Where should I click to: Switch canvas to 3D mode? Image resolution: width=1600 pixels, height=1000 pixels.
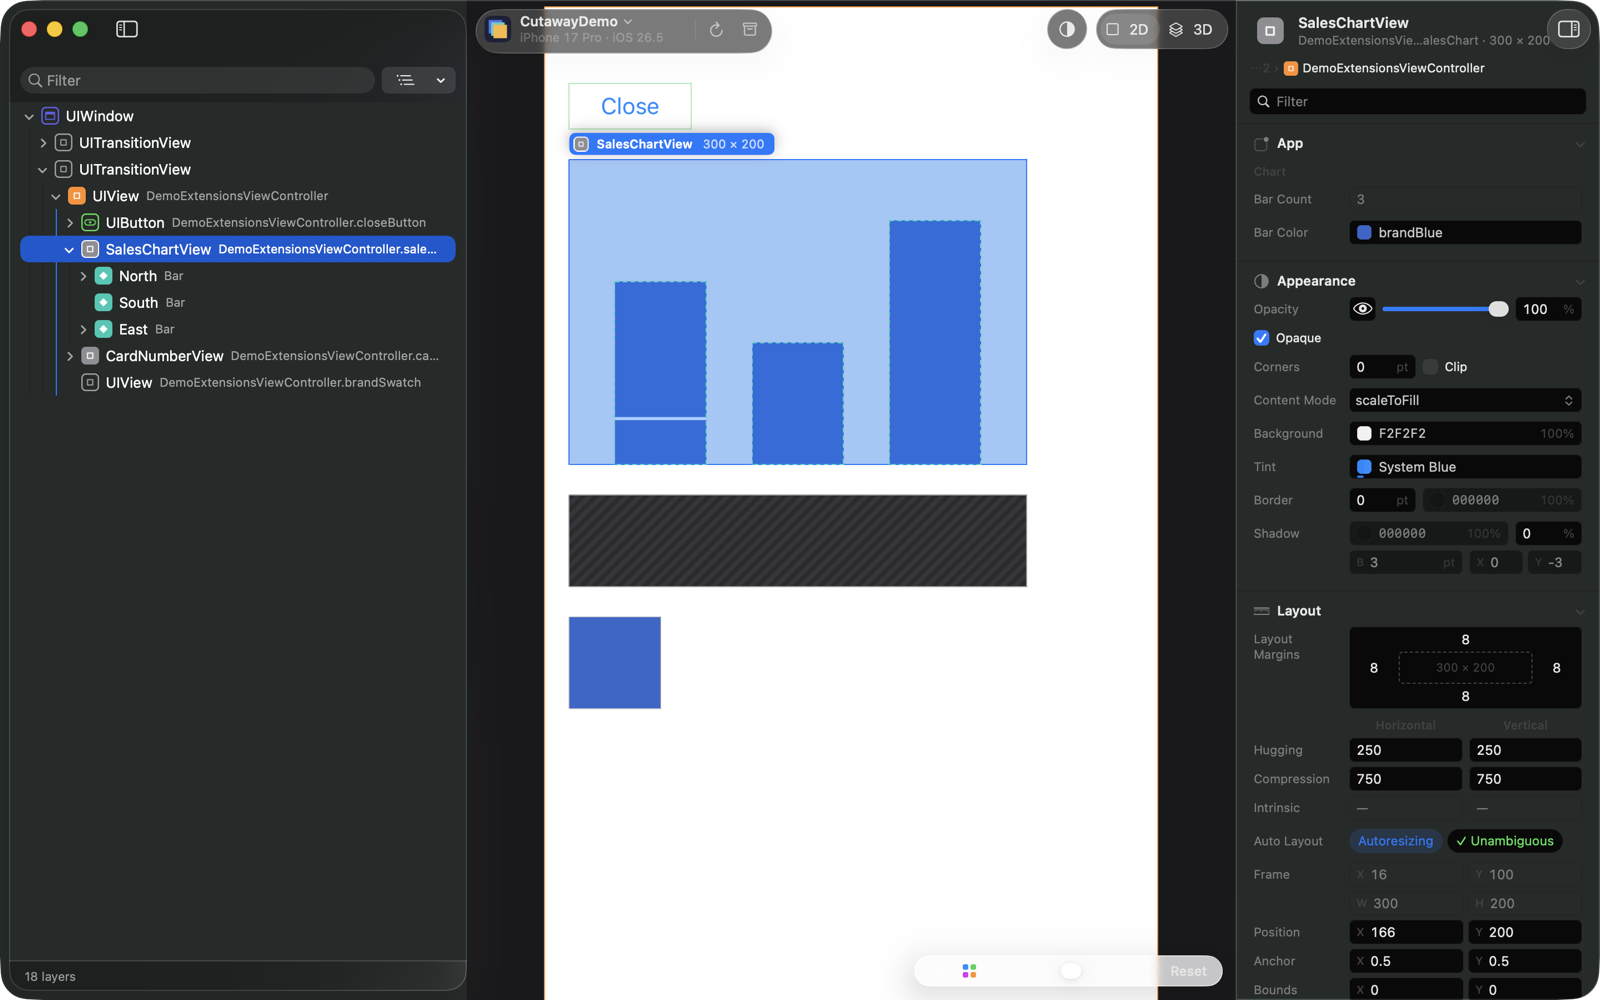1191,30
